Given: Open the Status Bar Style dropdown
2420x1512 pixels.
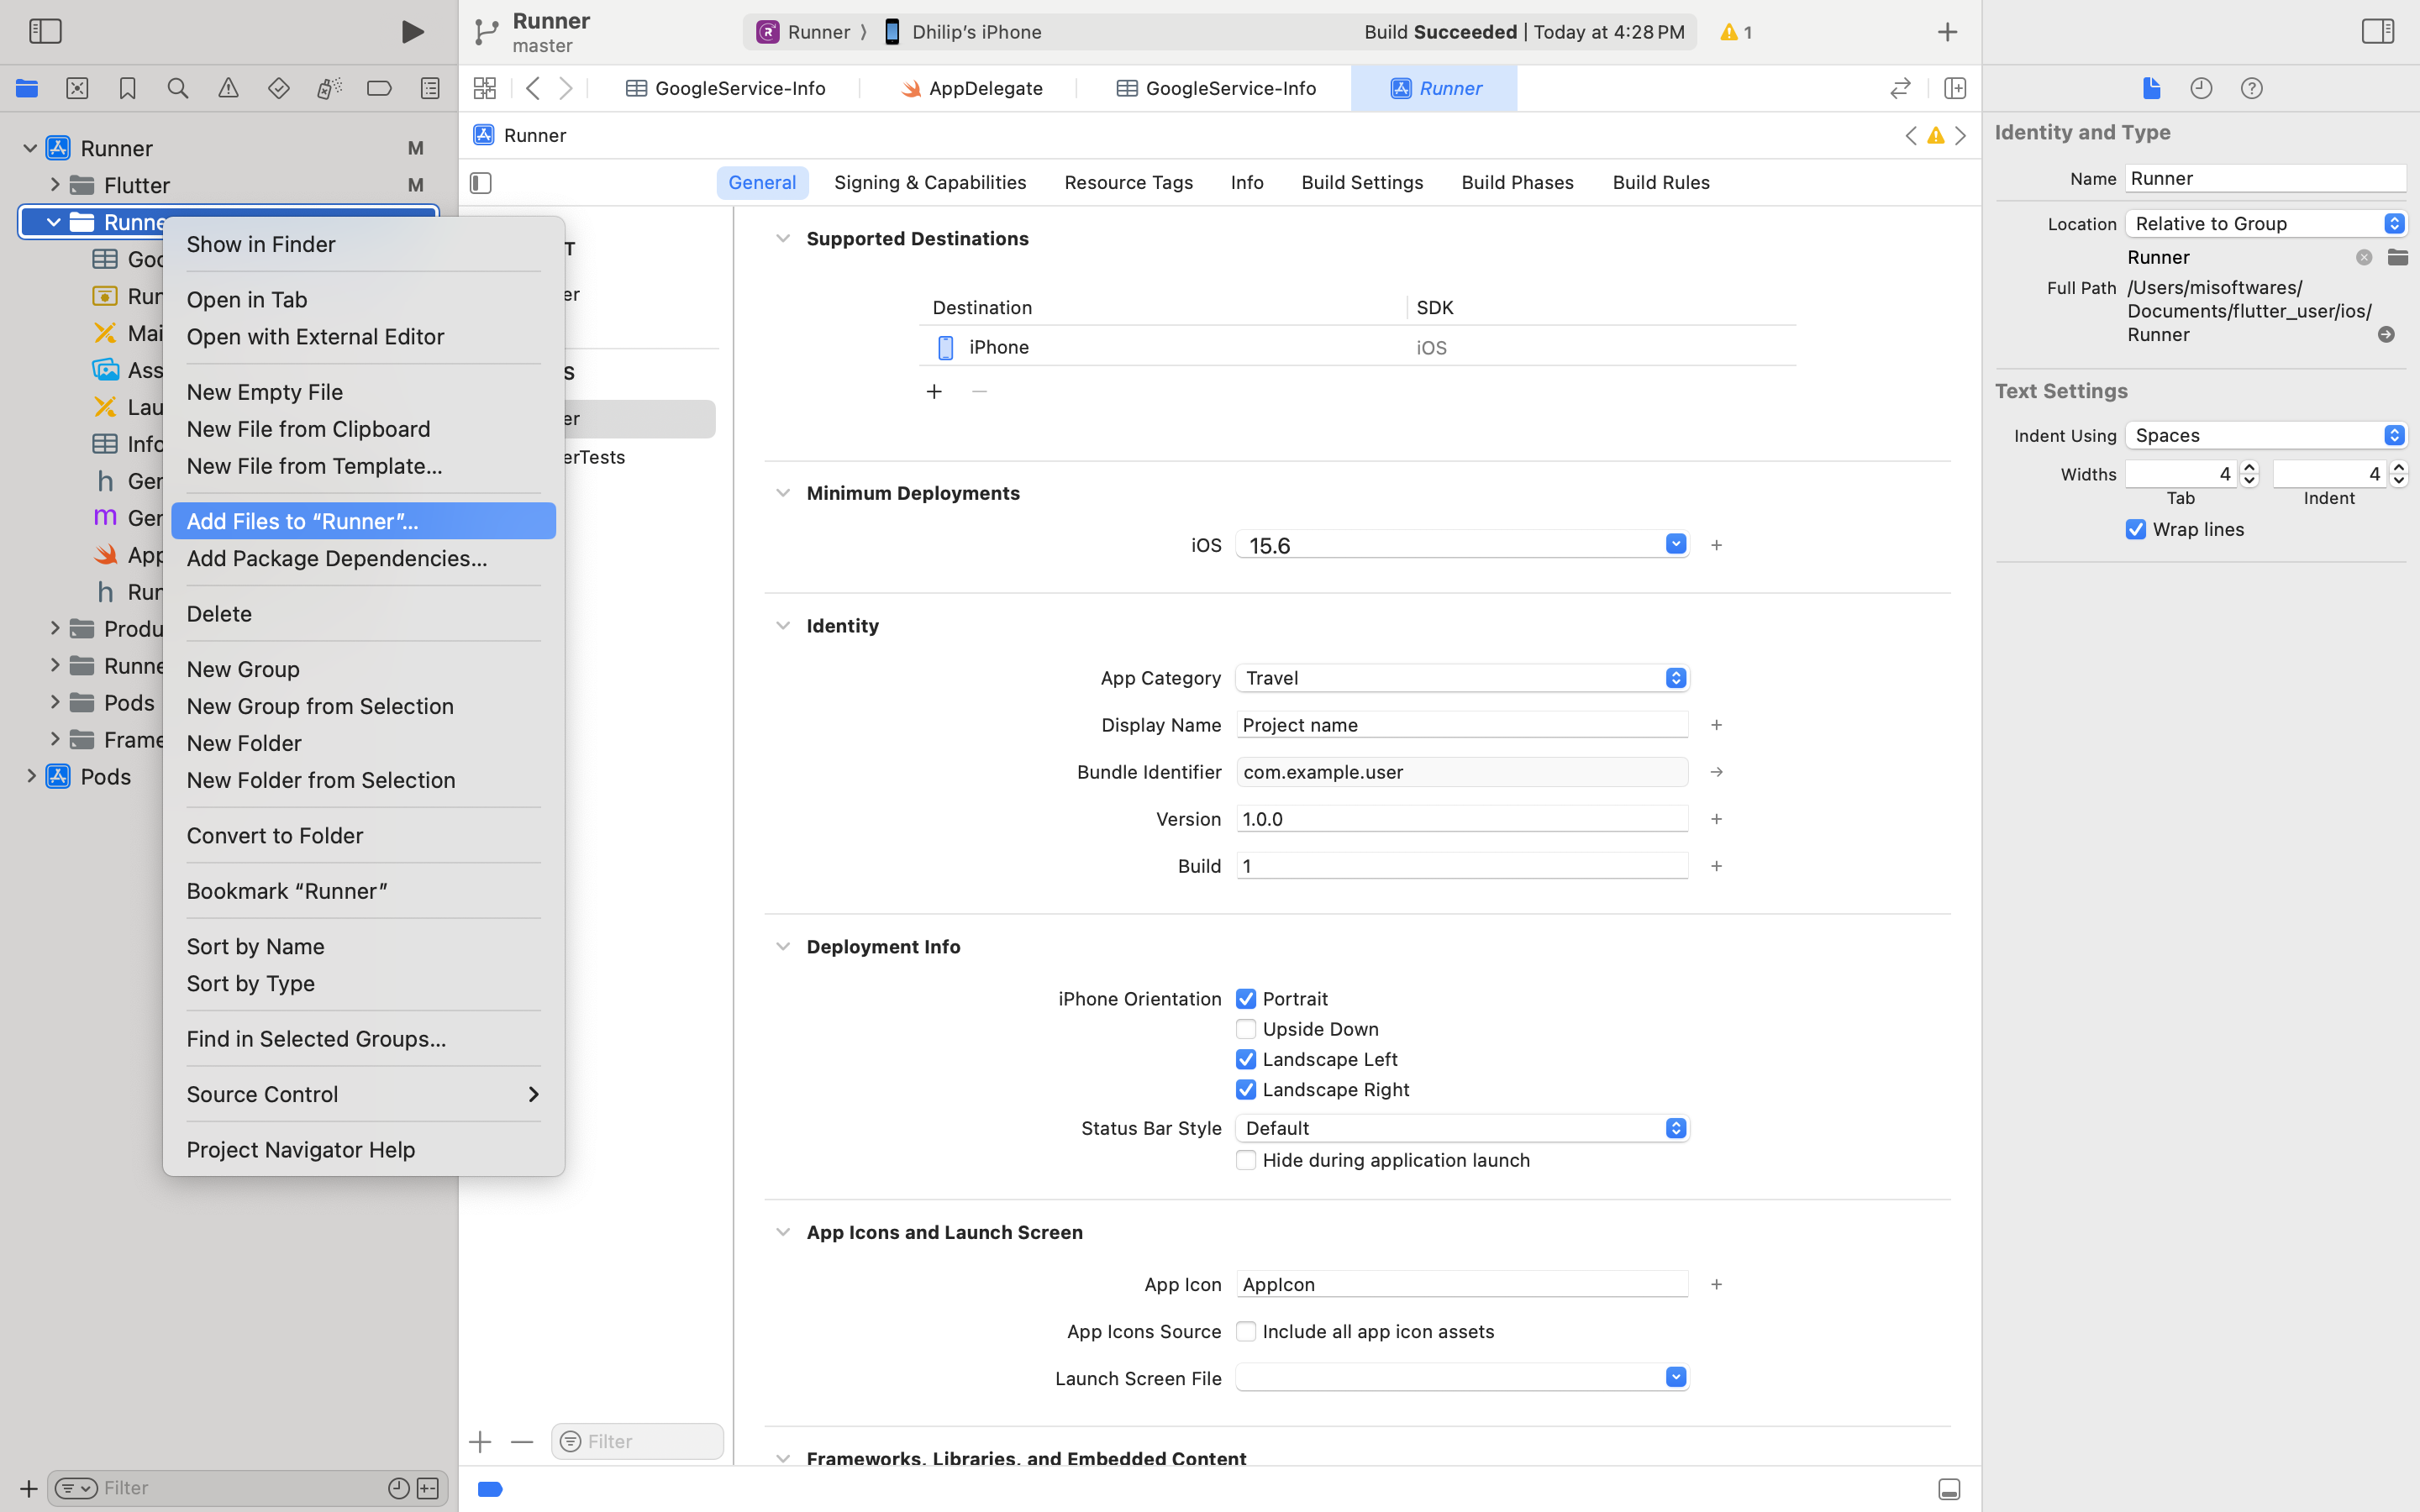Looking at the screenshot, I should pos(1462,1128).
